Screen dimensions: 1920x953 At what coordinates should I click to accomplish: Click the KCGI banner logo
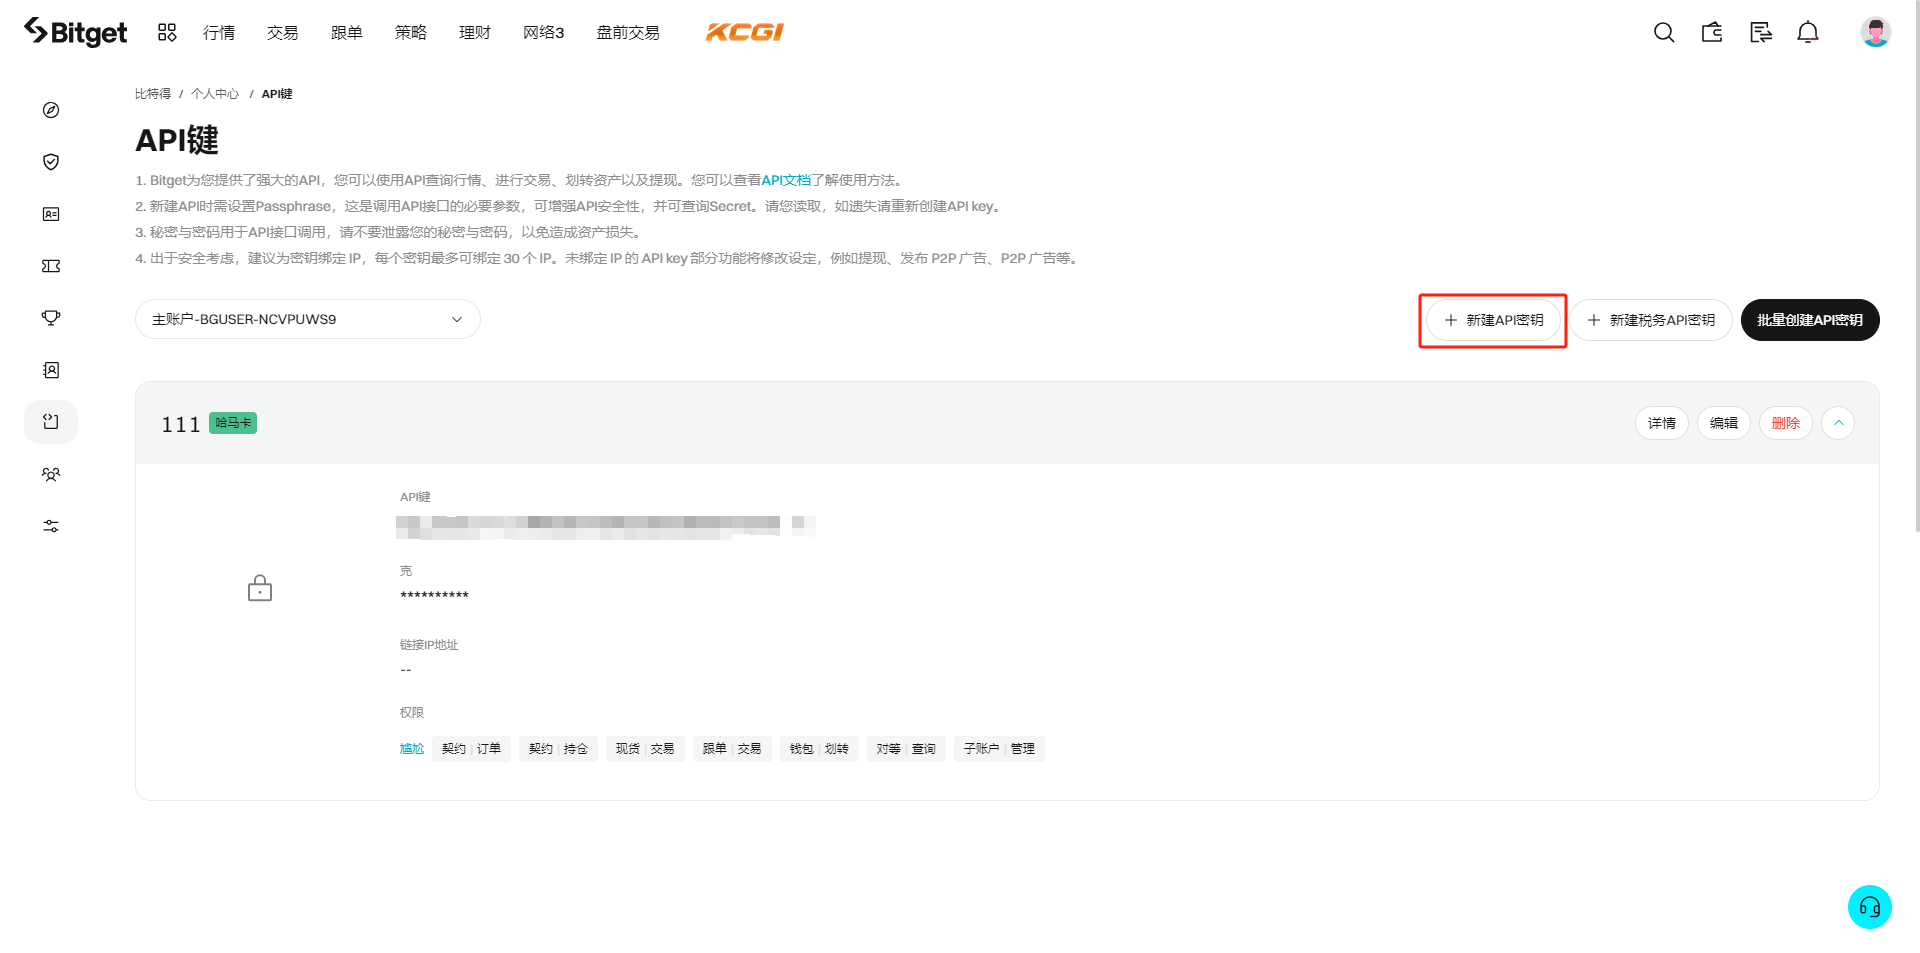tap(745, 32)
